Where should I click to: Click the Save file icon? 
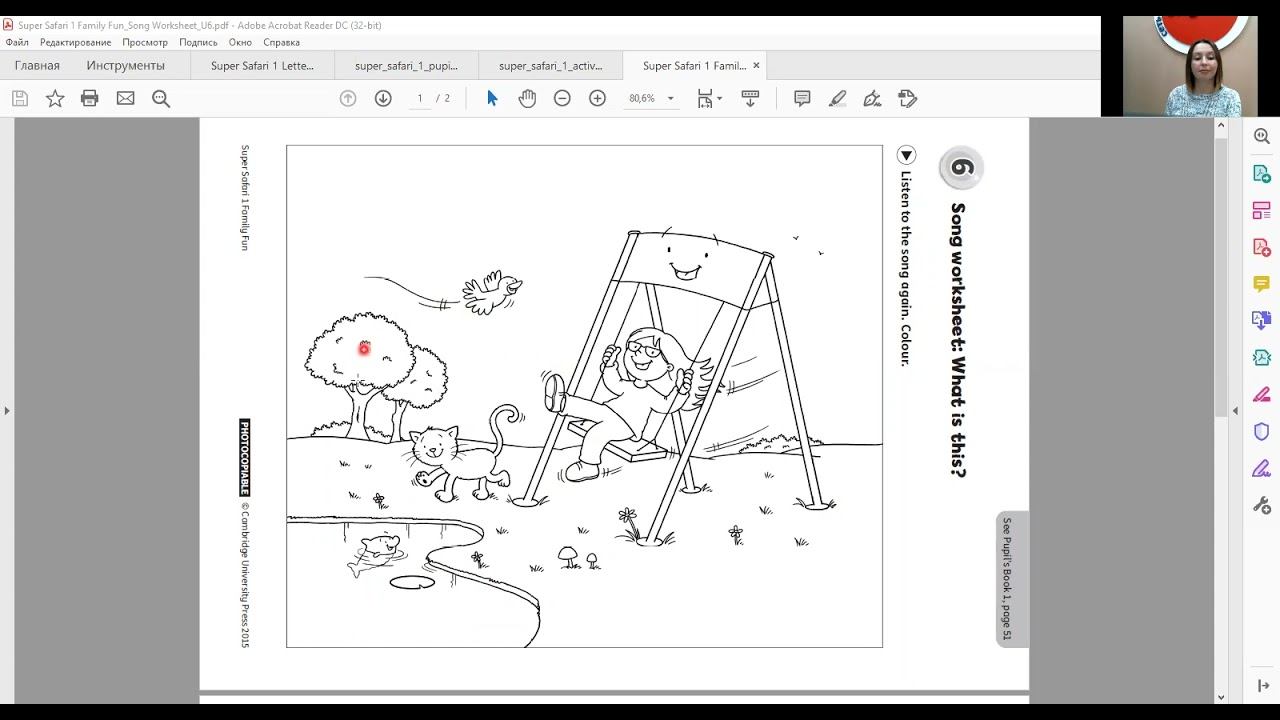click(x=20, y=98)
